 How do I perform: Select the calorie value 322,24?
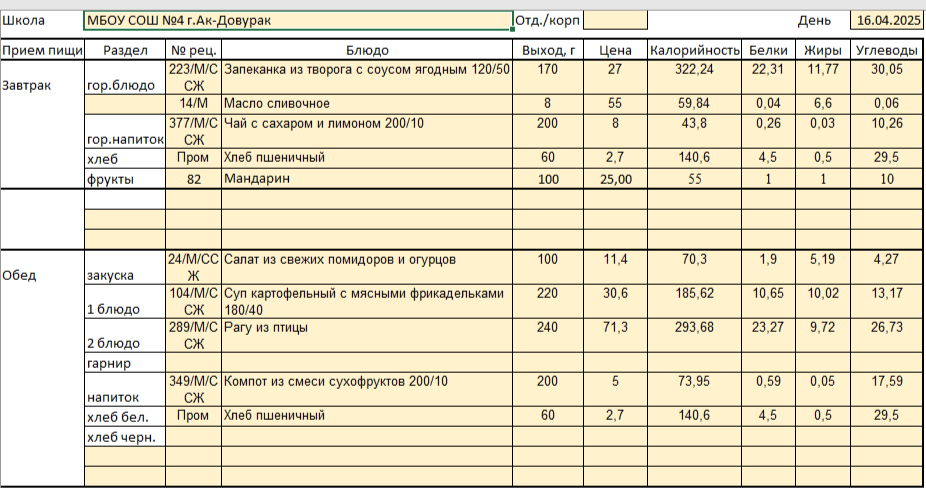point(694,69)
